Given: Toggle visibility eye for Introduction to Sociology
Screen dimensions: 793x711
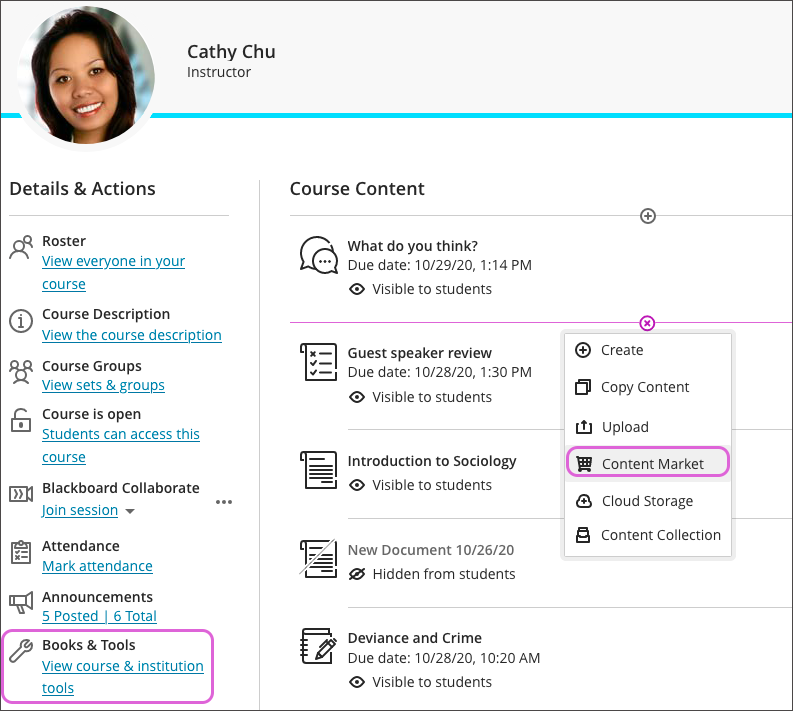Looking at the screenshot, I should 357,485.
